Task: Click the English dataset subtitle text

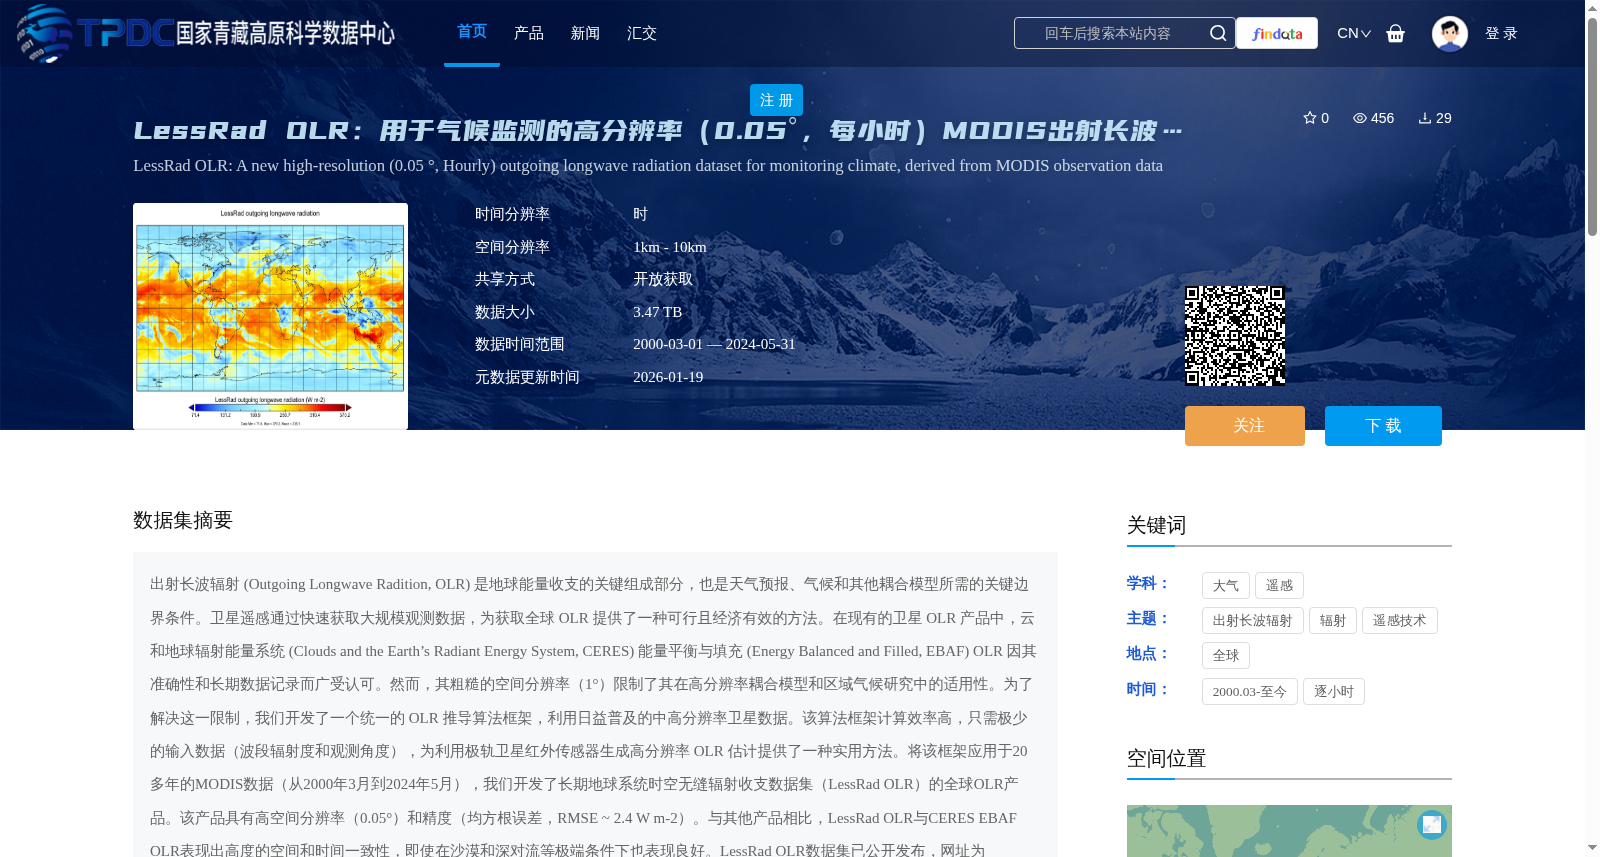Action: point(648,166)
